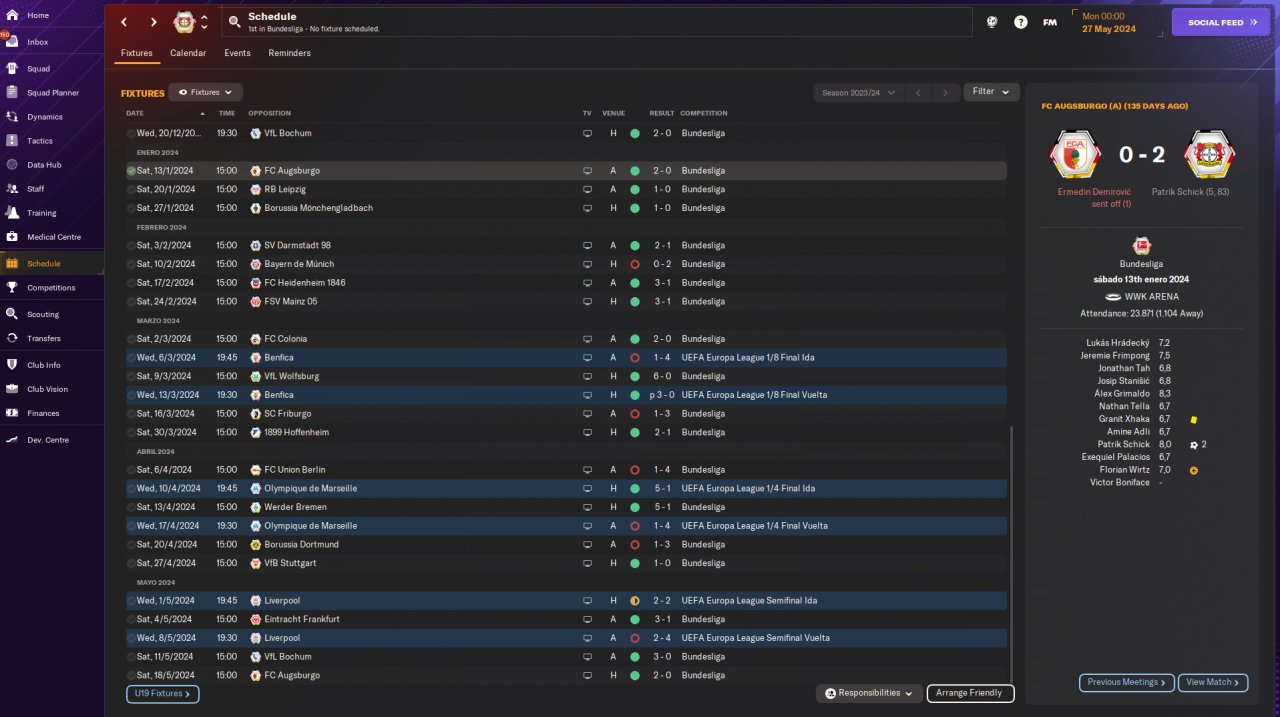Open the Scouting sidebar icon

pyautogui.click(x=12, y=314)
